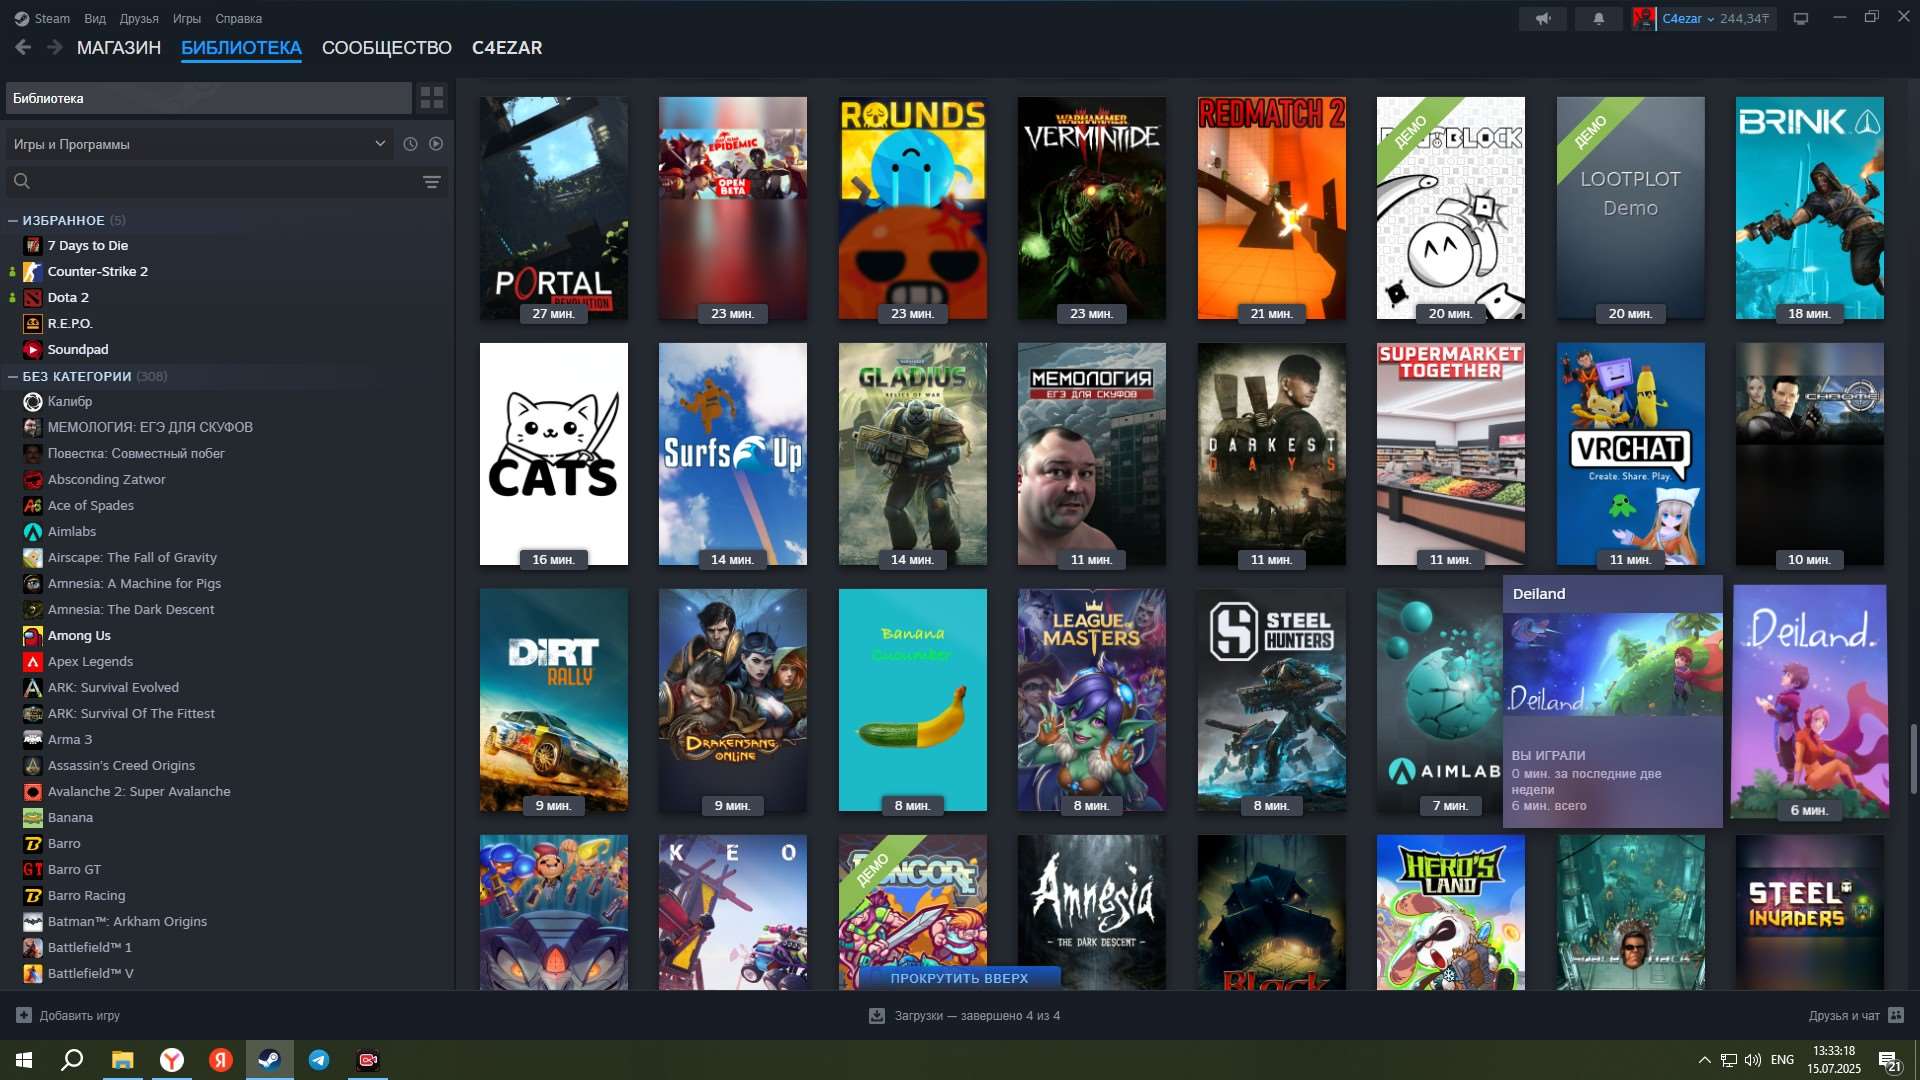Click the forward navigation arrow
Viewport: 1920px width, 1080px height.
(x=55, y=47)
